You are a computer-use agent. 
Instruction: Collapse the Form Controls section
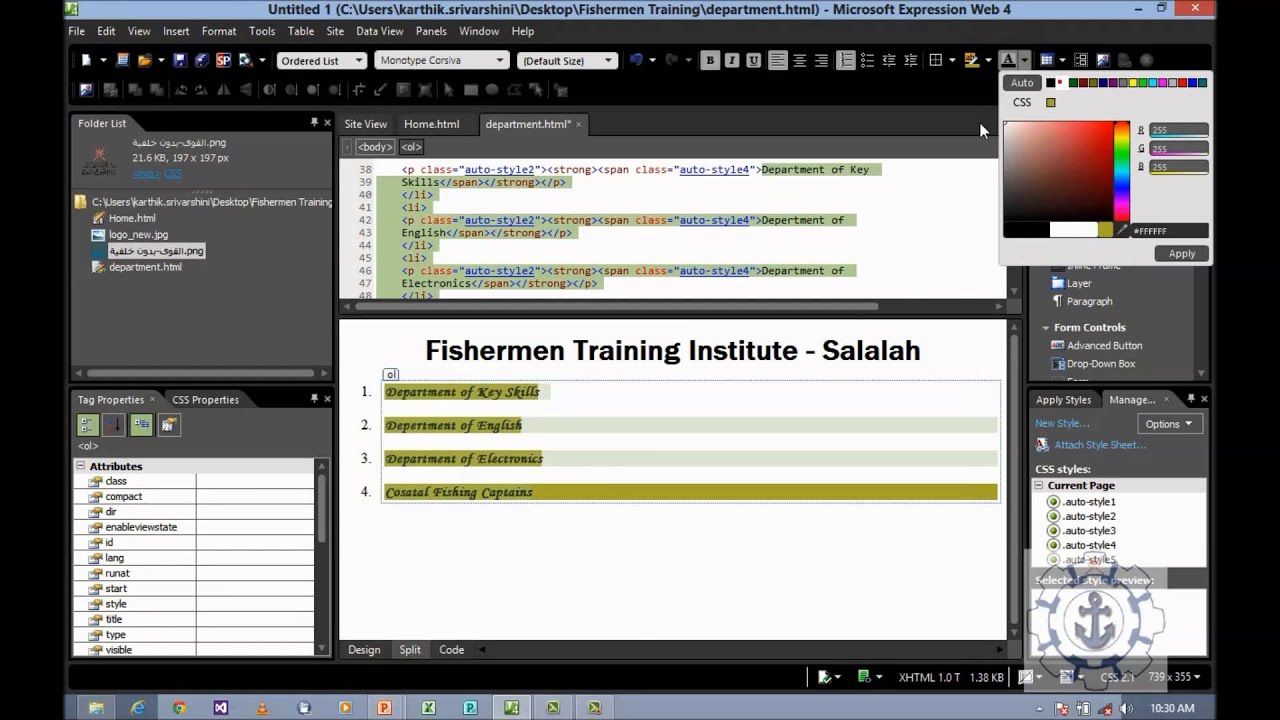click(x=1045, y=327)
